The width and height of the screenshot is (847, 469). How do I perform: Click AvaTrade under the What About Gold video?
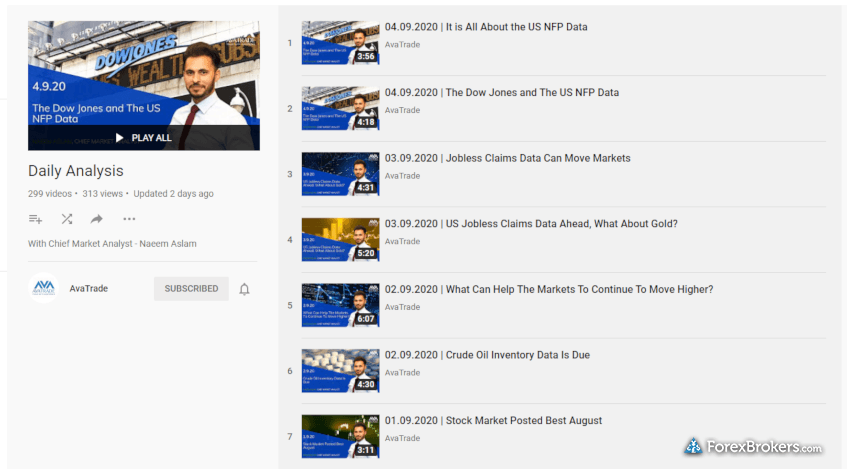click(402, 242)
